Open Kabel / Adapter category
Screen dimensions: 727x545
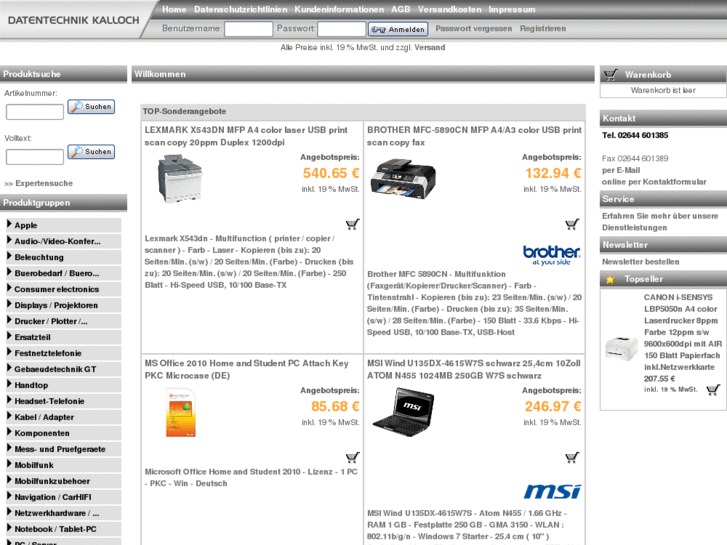point(44,417)
